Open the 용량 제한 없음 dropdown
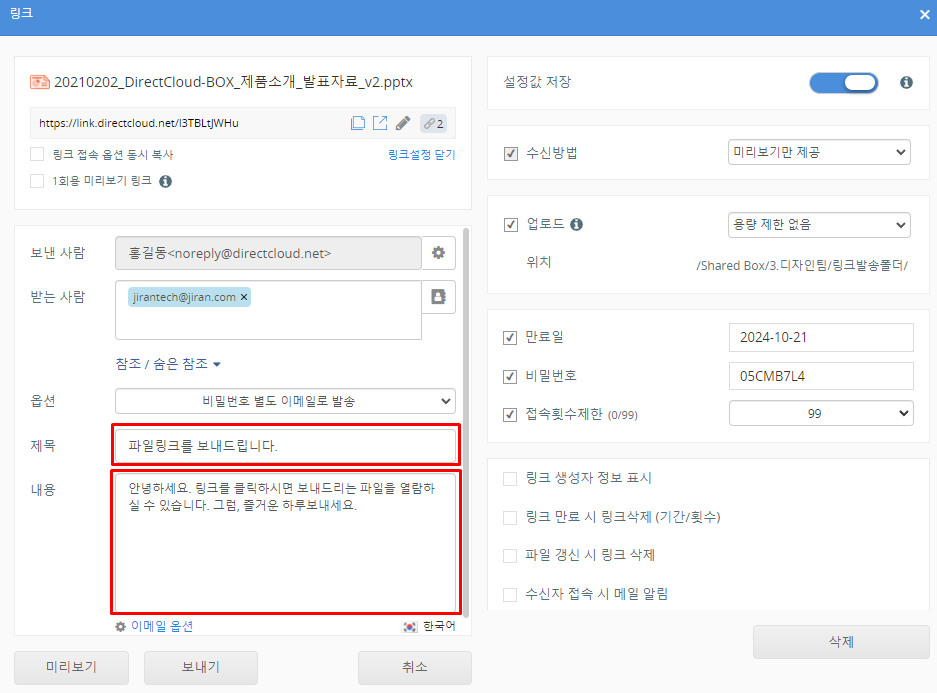This screenshot has height=693, width=937. point(819,224)
